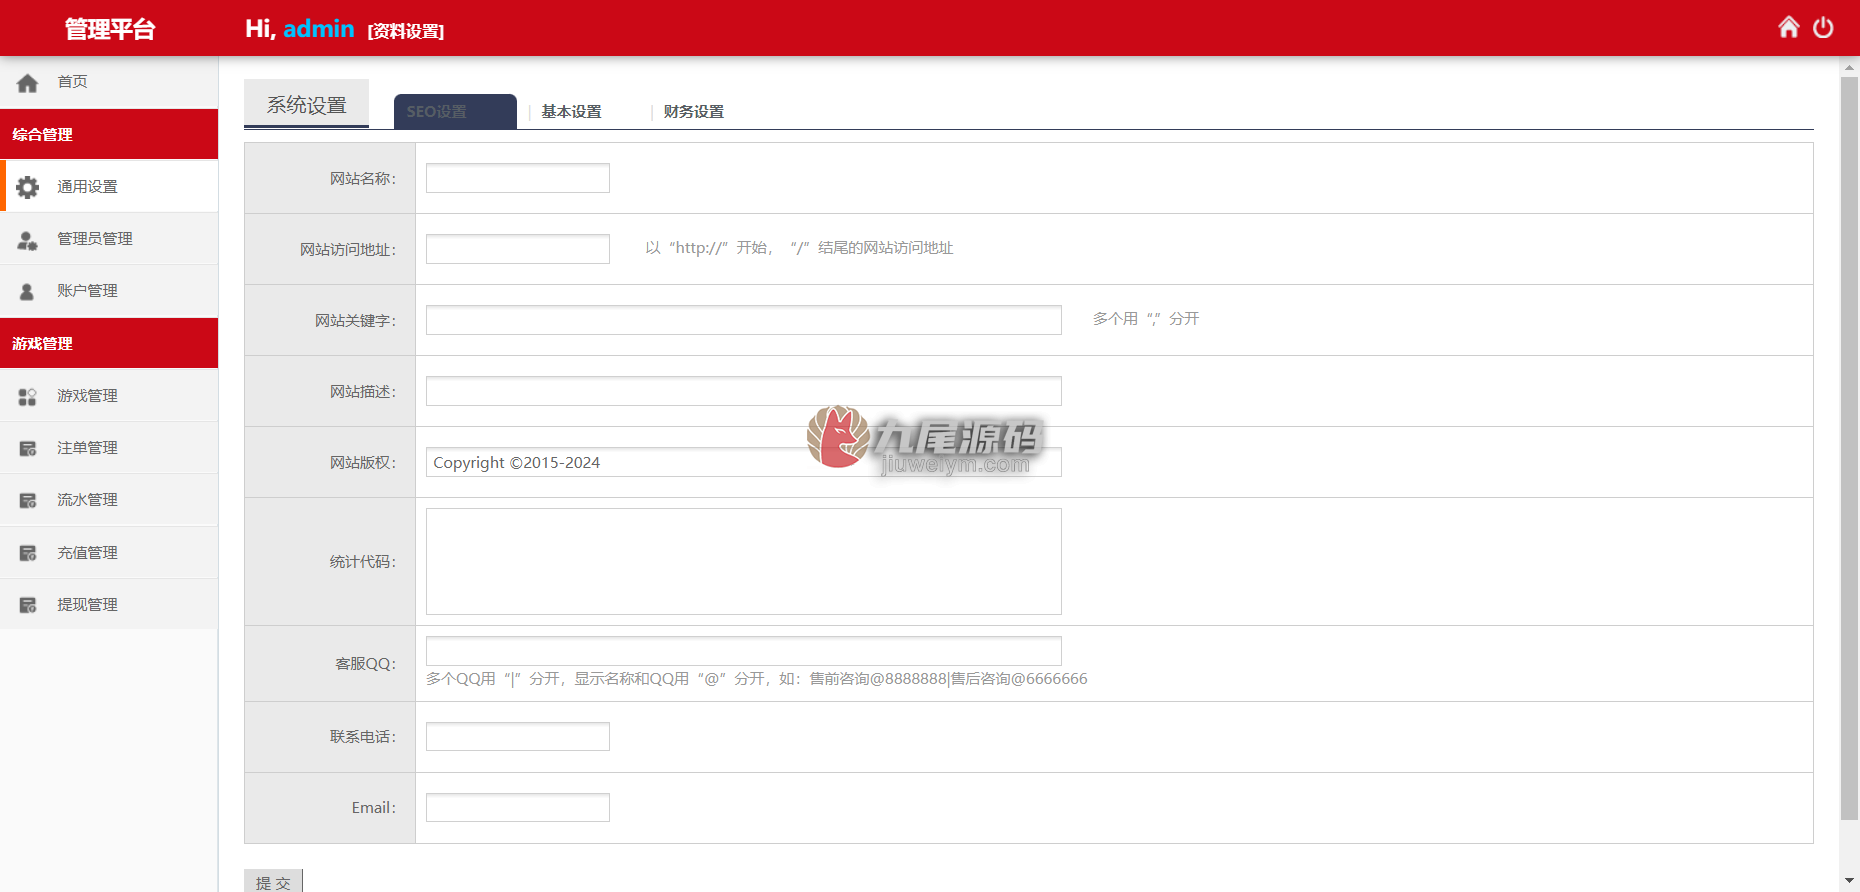The image size is (1860, 892).
Task: Focus the 网站关键字 input field
Action: coord(744,320)
